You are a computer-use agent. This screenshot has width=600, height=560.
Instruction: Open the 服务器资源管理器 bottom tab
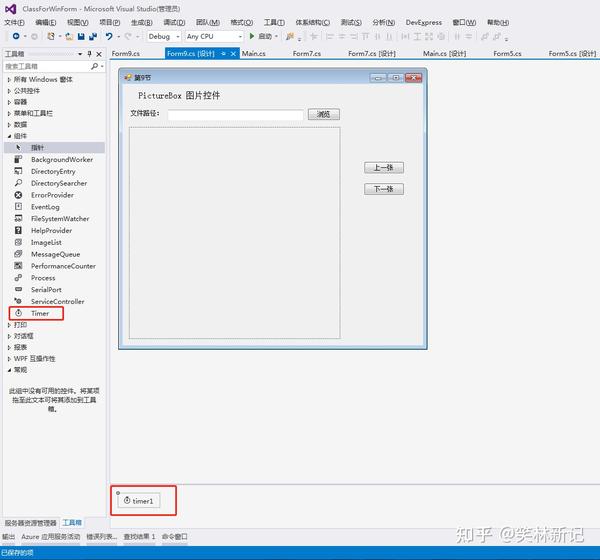tap(31, 522)
